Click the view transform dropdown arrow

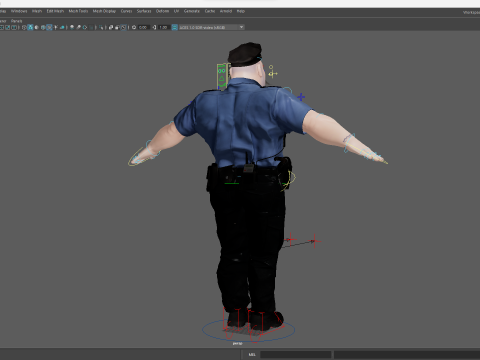pos(241,27)
